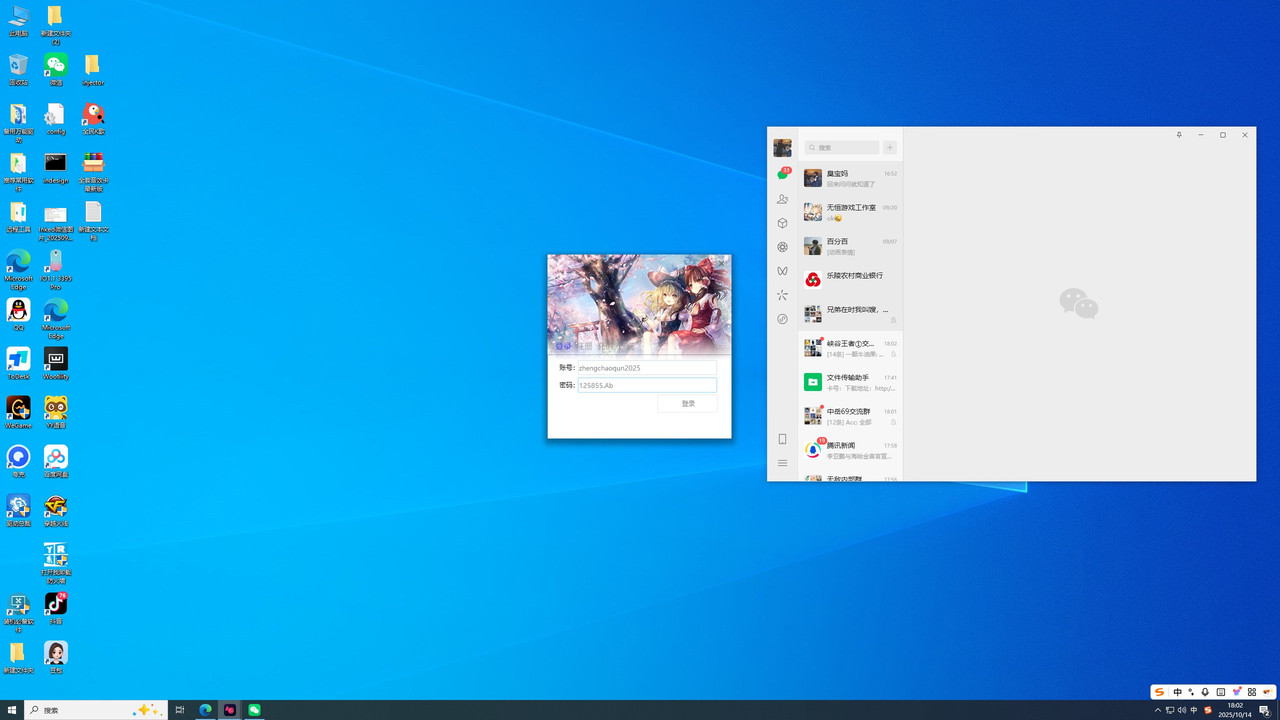The image size is (1280, 720).
Task: Open the chat with 臭宝妈
Action: [851, 179]
